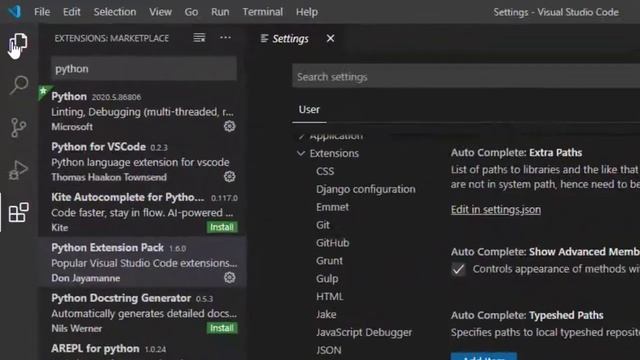Open Run and Debug view icon

click(18, 170)
